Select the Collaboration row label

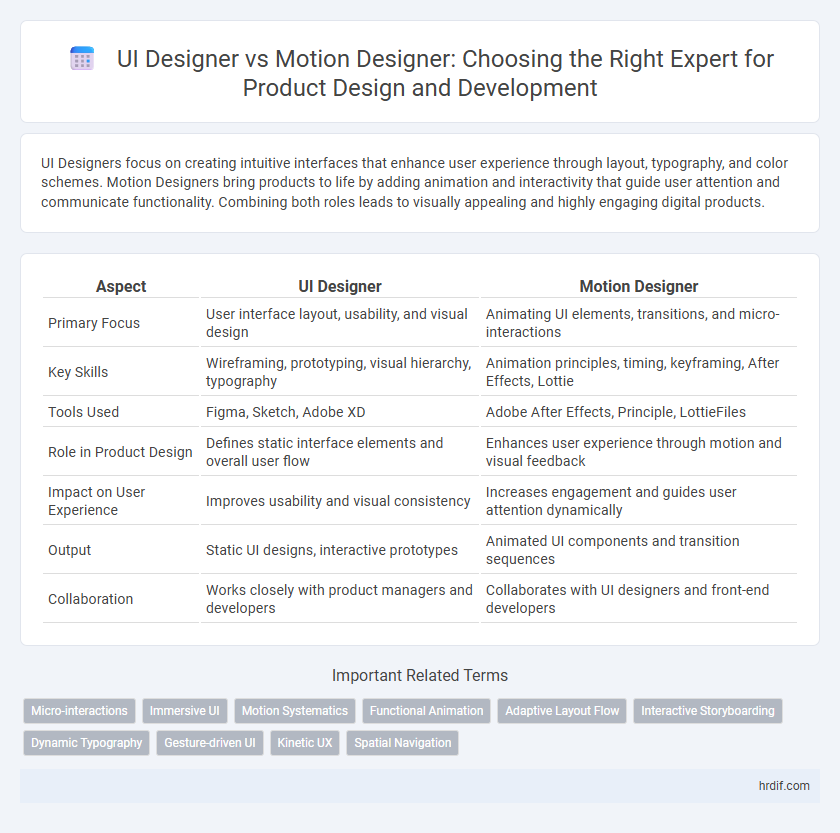click(x=90, y=599)
